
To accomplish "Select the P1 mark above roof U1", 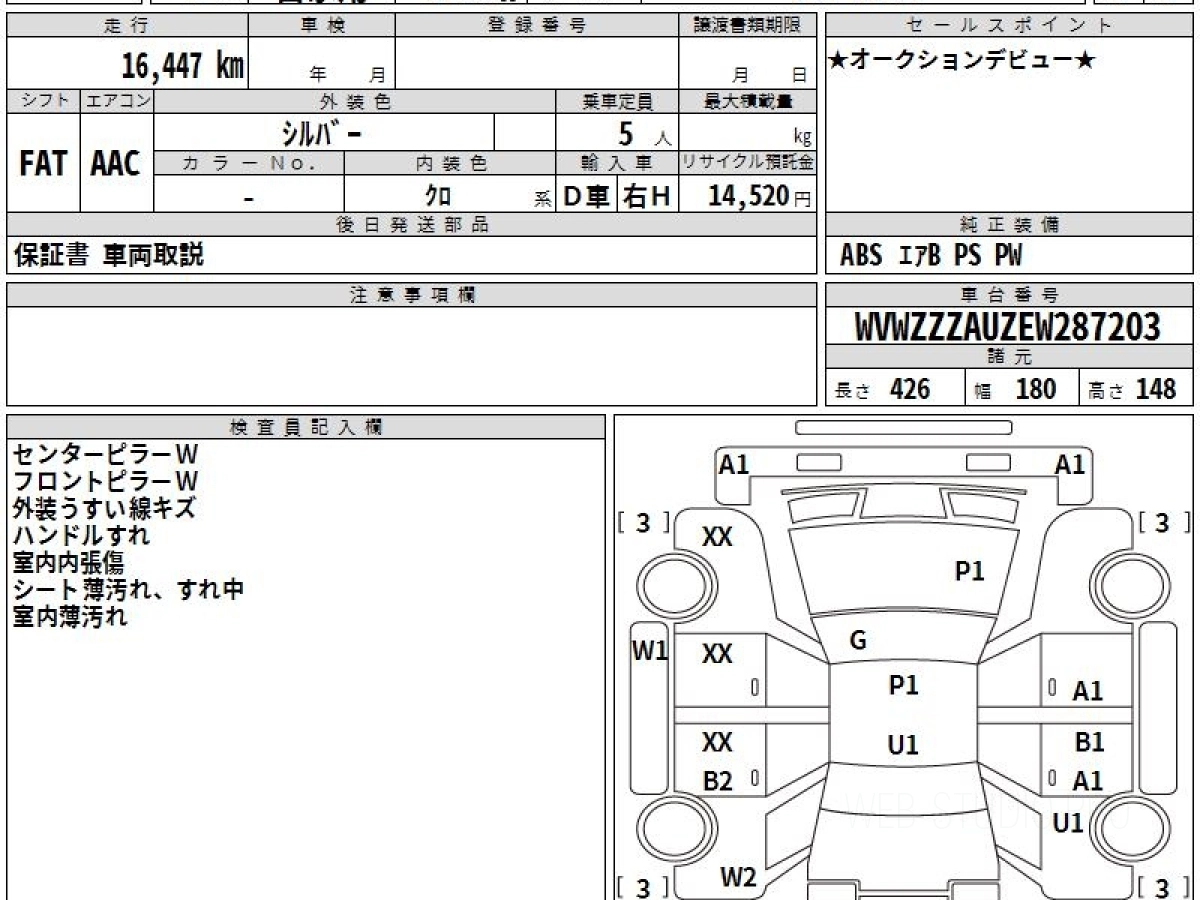I will click(x=903, y=685).
